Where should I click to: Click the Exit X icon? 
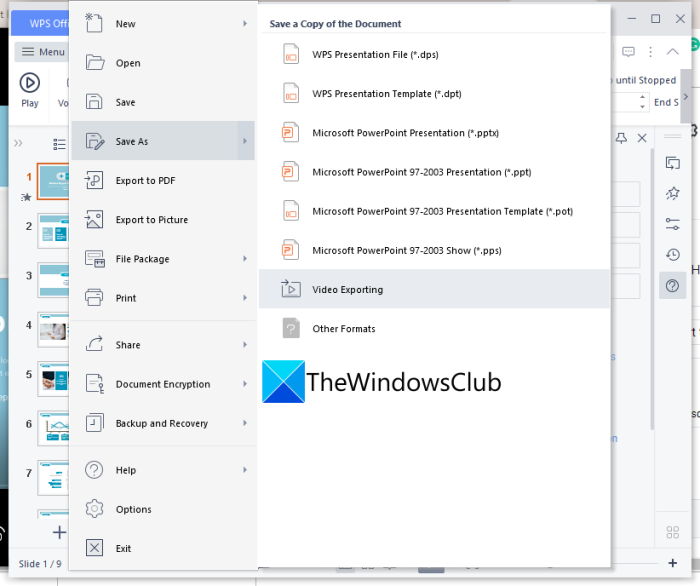coord(94,548)
